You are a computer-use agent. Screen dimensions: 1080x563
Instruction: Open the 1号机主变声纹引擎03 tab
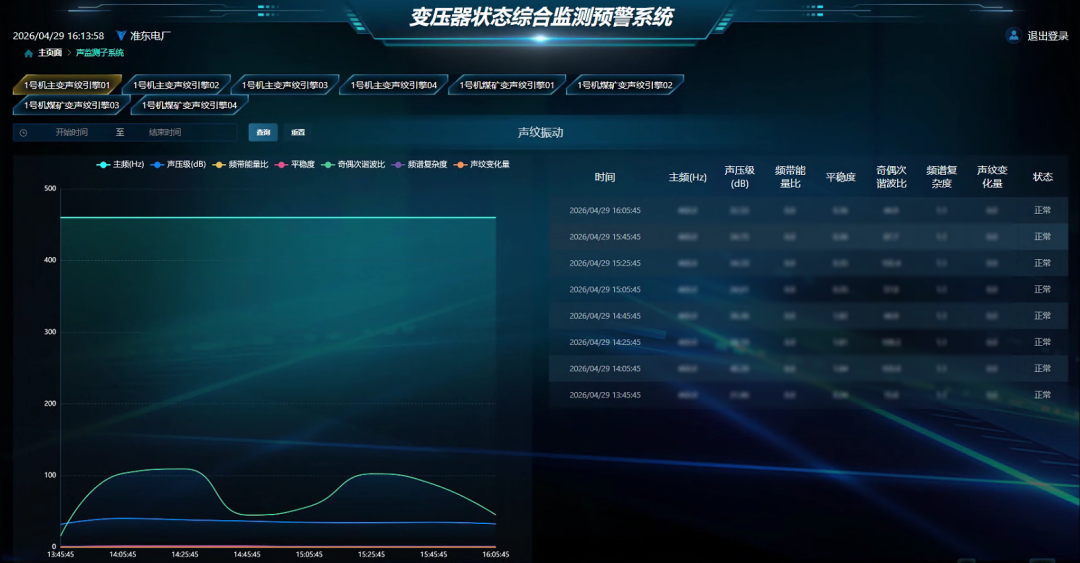285,85
